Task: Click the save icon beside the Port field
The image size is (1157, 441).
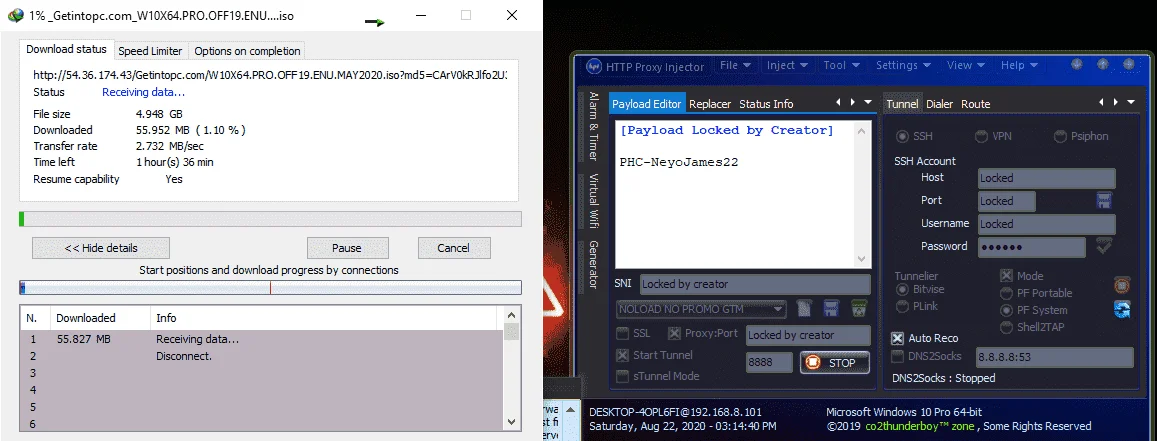Action: (x=1104, y=201)
